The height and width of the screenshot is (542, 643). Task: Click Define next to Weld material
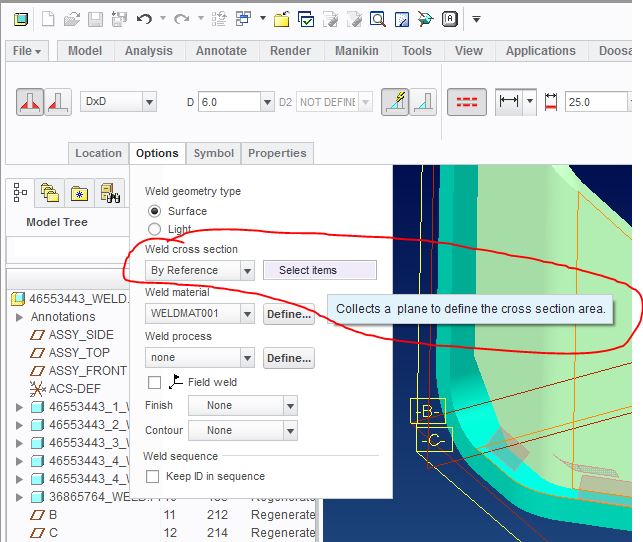(x=289, y=314)
